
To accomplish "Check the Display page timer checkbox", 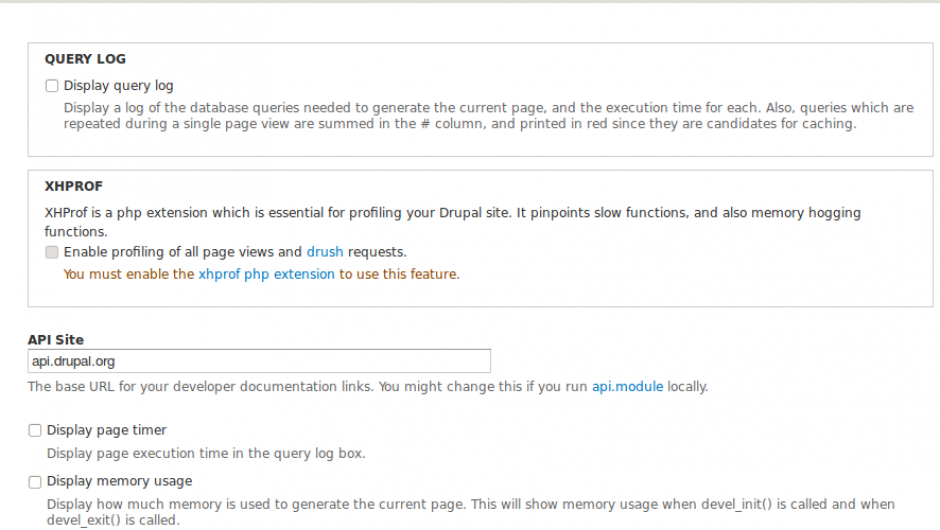I will [35, 430].
